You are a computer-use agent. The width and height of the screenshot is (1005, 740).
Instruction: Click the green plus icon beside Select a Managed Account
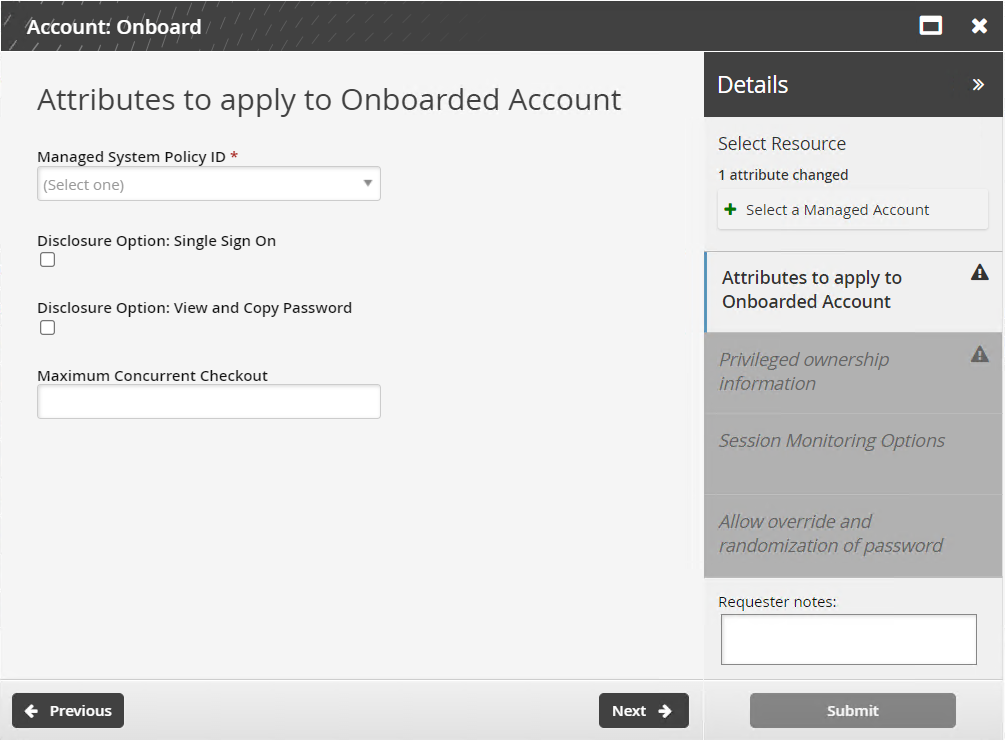click(731, 210)
